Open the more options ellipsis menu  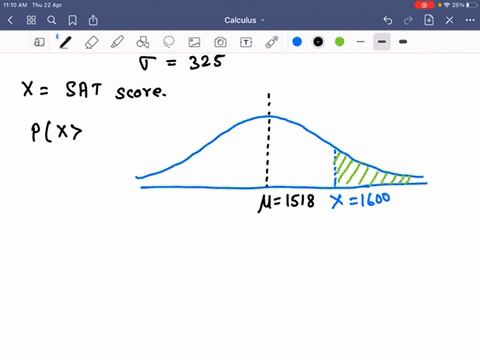[470, 20]
